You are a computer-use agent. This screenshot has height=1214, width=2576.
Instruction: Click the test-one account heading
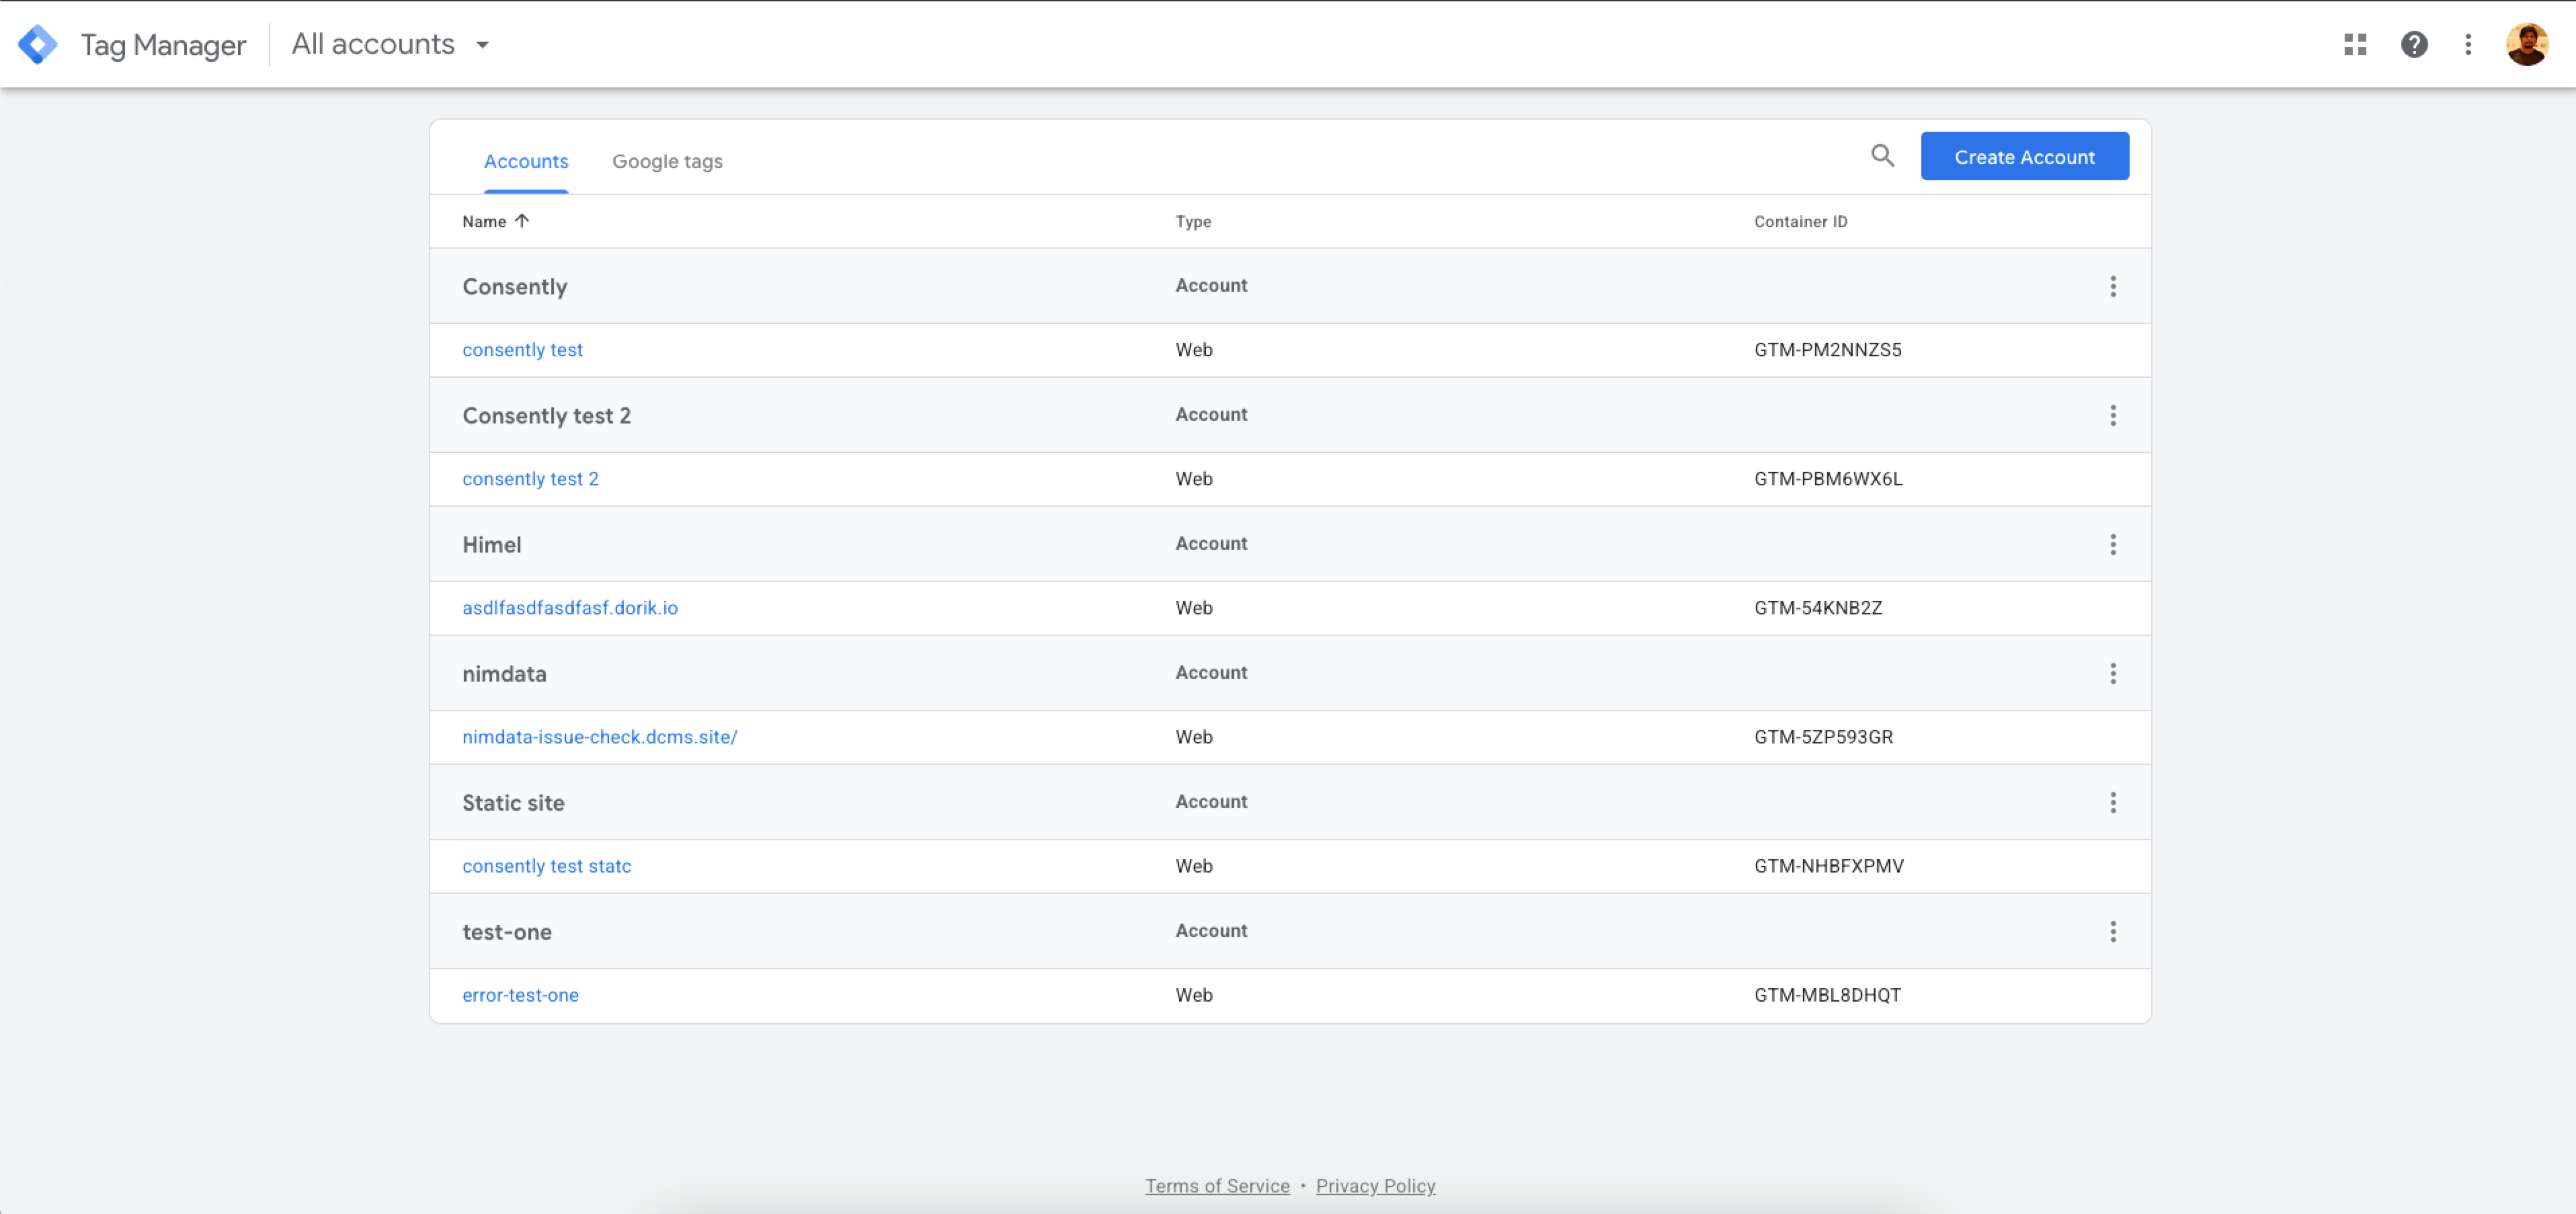(506, 932)
